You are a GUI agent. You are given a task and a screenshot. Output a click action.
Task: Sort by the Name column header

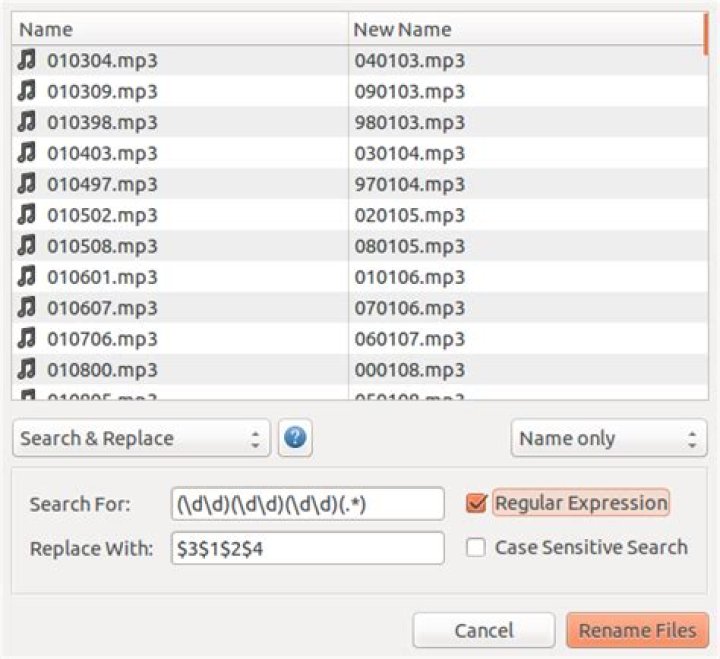(180, 29)
